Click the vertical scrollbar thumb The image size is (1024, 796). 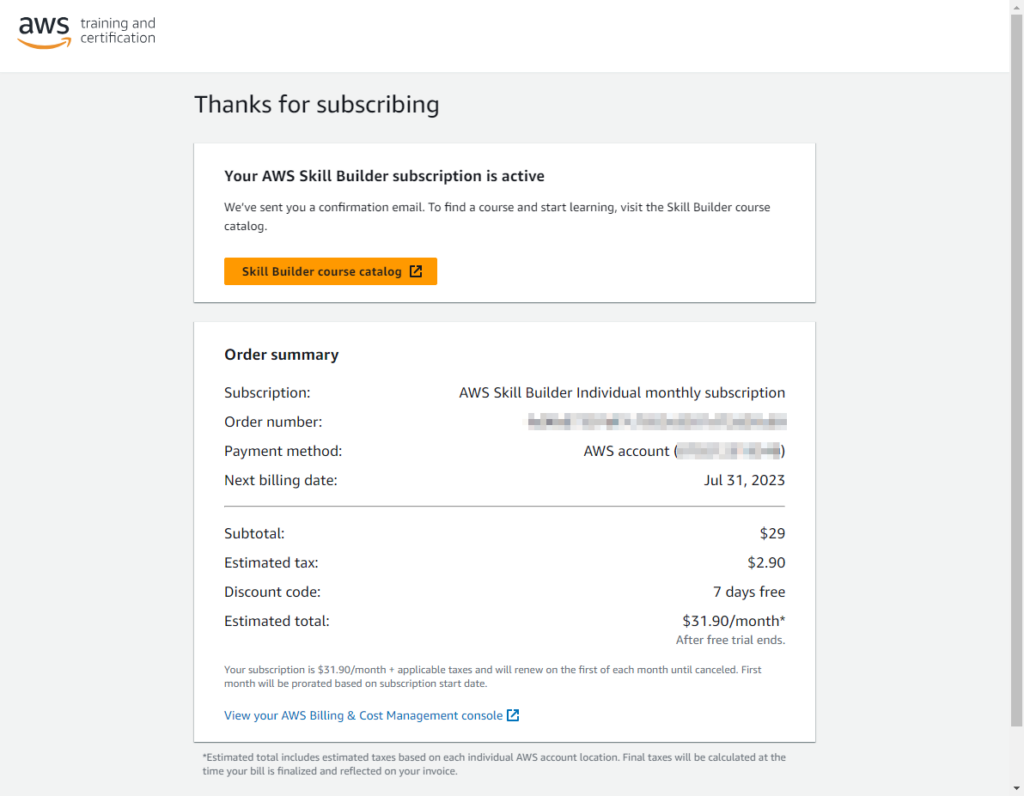click(1017, 369)
